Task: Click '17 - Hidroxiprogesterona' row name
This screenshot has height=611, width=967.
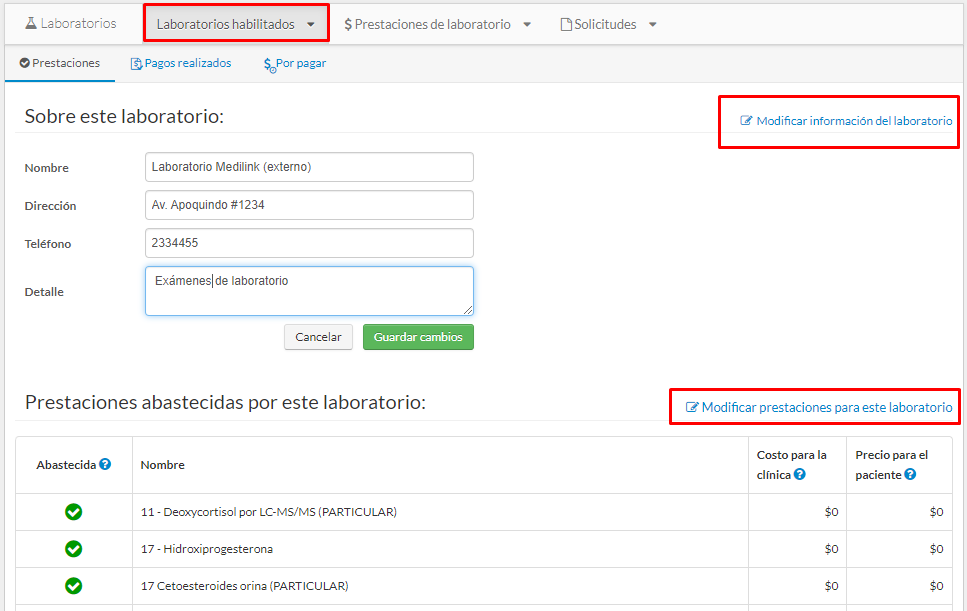Action: click(207, 549)
